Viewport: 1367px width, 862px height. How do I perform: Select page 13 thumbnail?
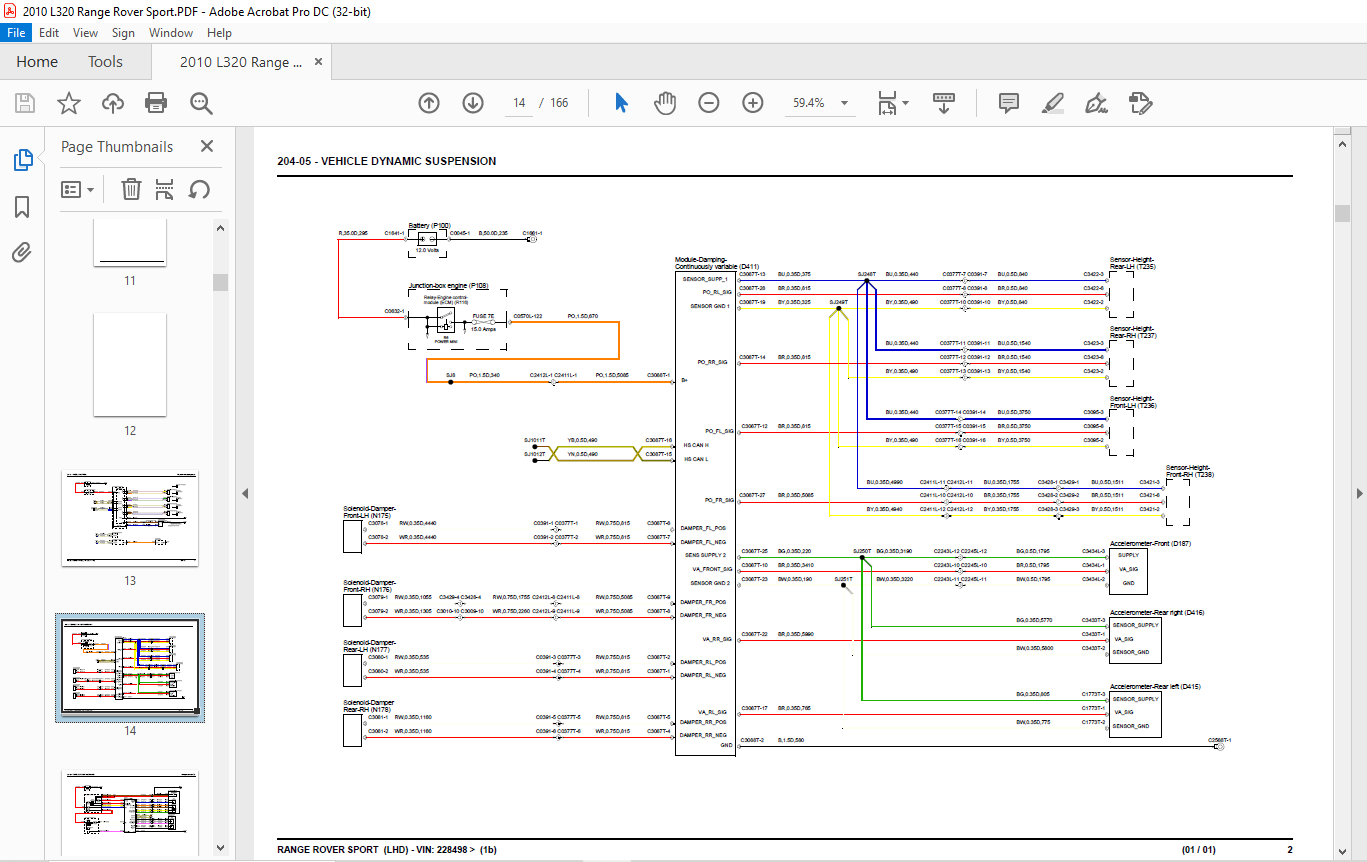click(130, 518)
